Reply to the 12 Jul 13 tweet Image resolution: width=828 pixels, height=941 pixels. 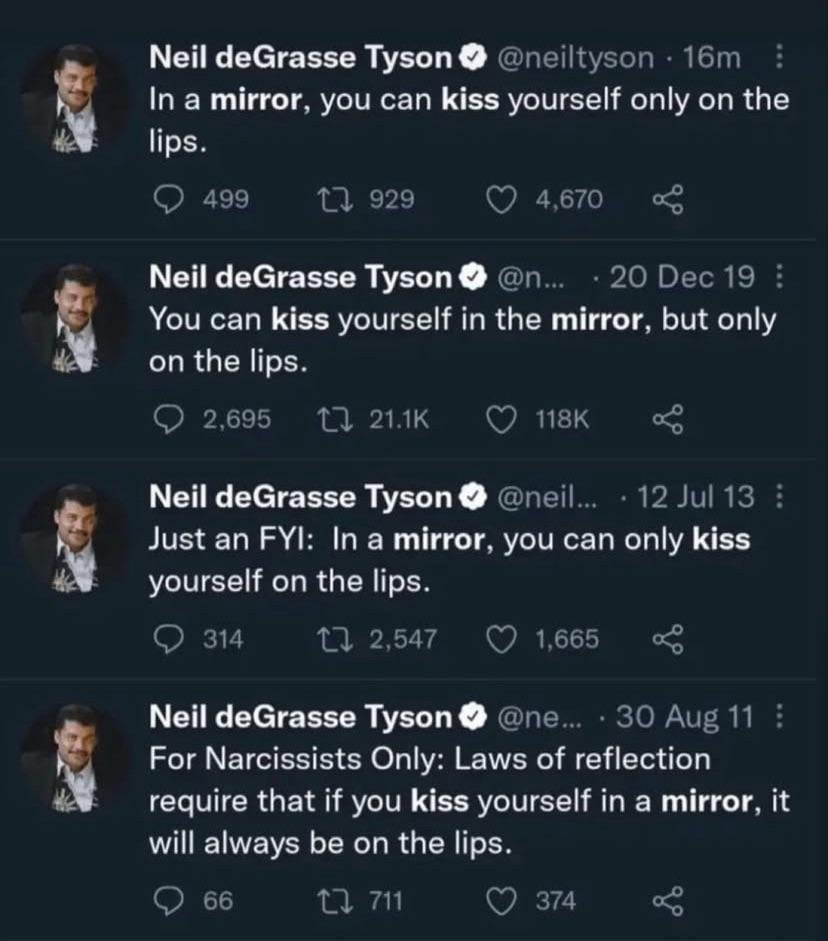[168, 640]
